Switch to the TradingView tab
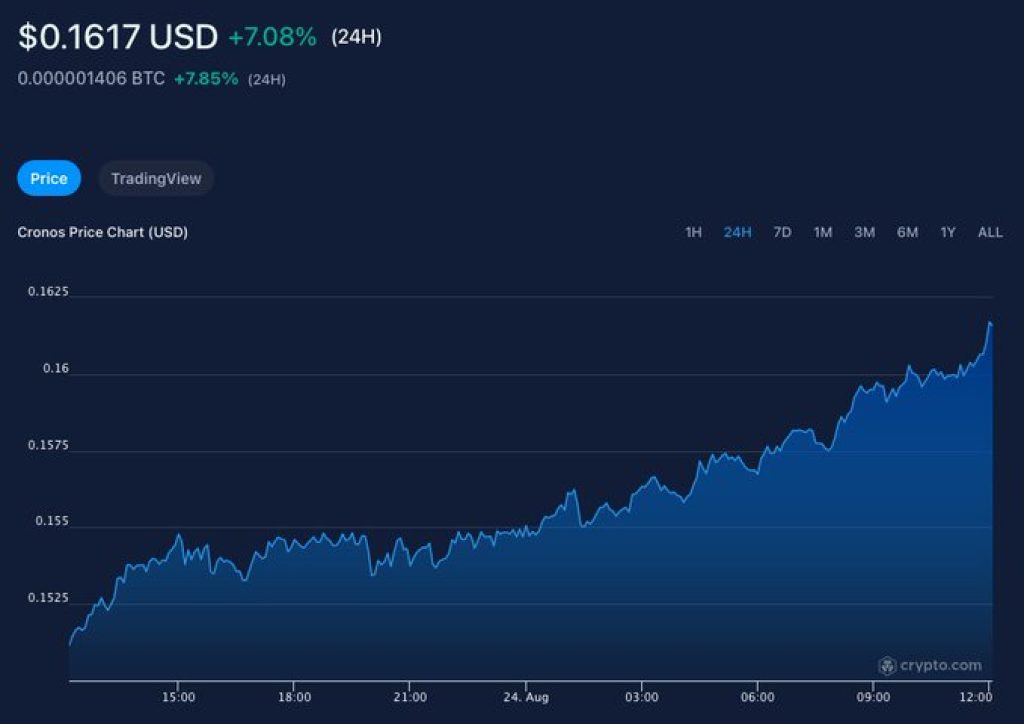The image size is (1024, 724). tap(156, 178)
